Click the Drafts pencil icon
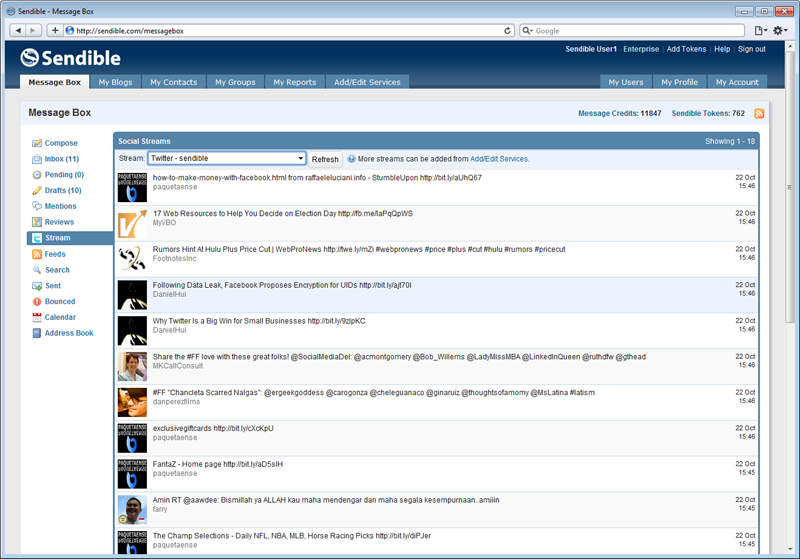Image resolution: width=800 pixels, height=559 pixels. pyautogui.click(x=37, y=191)
